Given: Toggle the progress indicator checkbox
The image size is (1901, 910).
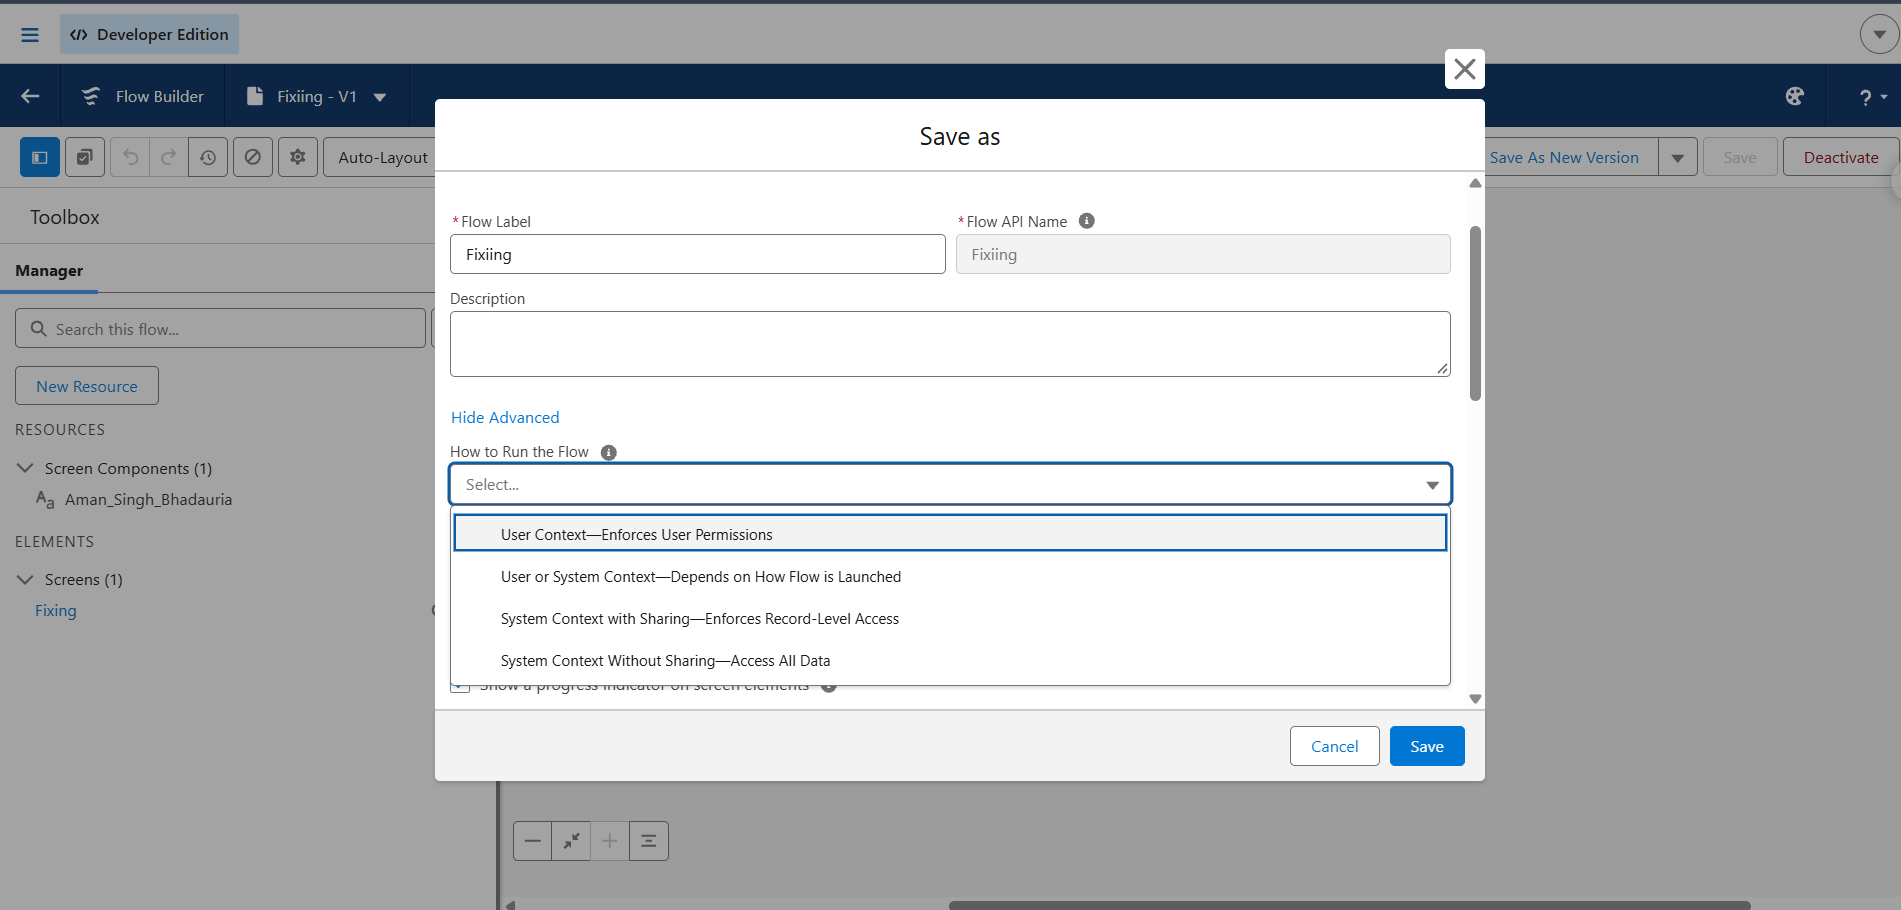Looking at the screenshot, I should (x=460, y=686).
